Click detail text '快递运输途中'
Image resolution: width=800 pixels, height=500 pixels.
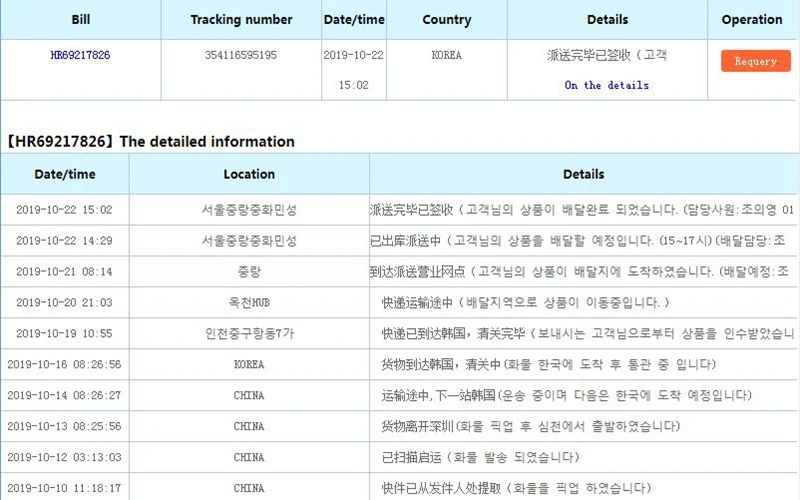pos(417,303)
